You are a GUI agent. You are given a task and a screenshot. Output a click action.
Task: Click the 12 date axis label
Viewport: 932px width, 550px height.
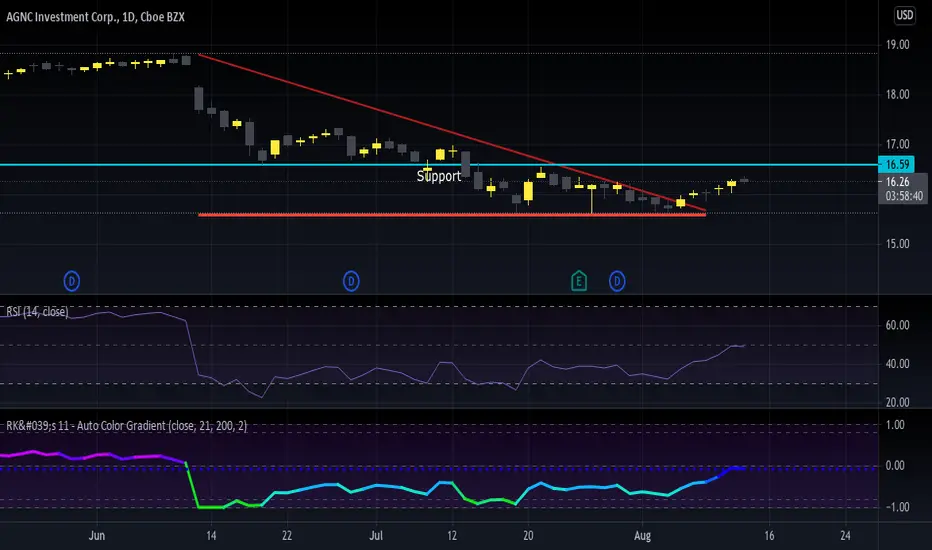click(x=452, y=536)
